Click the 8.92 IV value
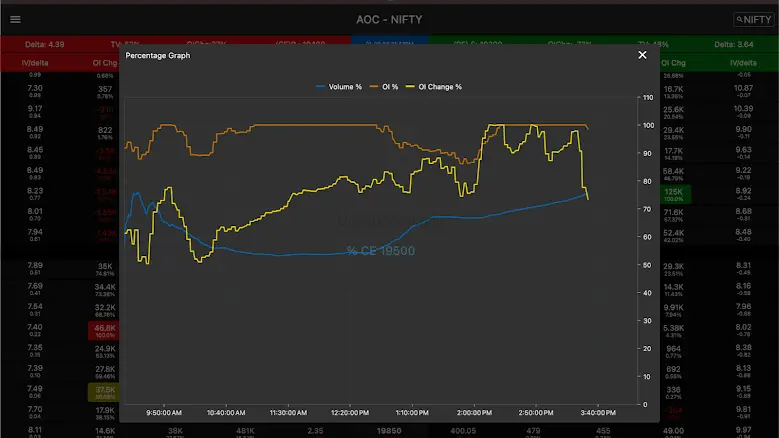 tap(743, 191)
